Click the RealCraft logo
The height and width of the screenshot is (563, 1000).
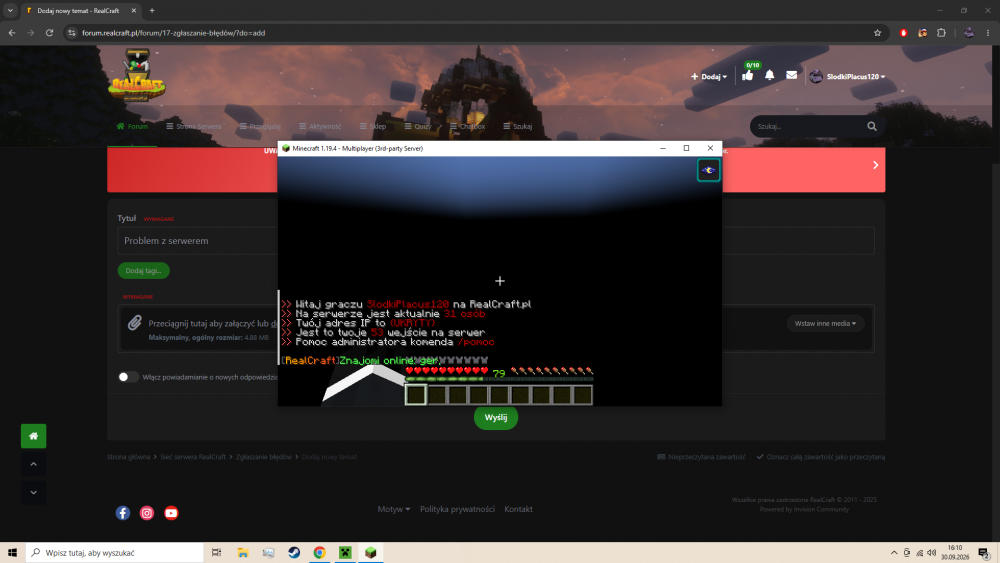click(136, 76)
